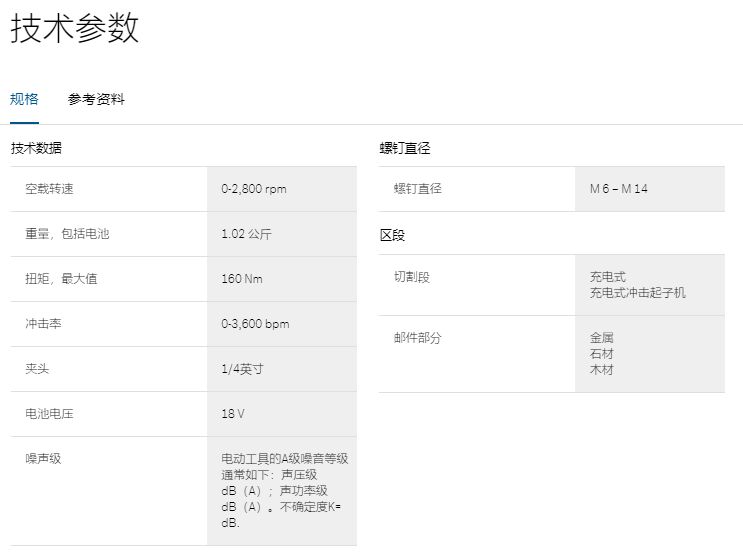Screen dimensions: 743x553
Task: Click the 邮件部分 row label
Action: [x=417, y=338]
